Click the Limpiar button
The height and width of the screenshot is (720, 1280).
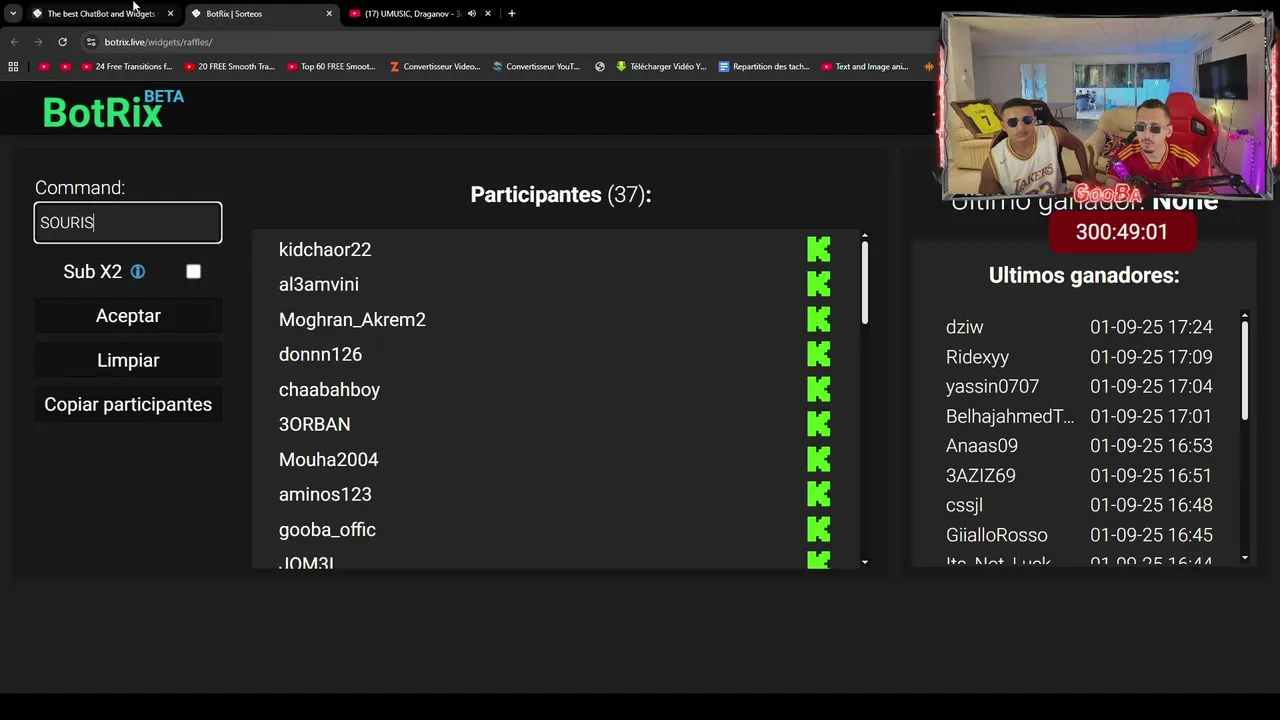pos(128,361)
